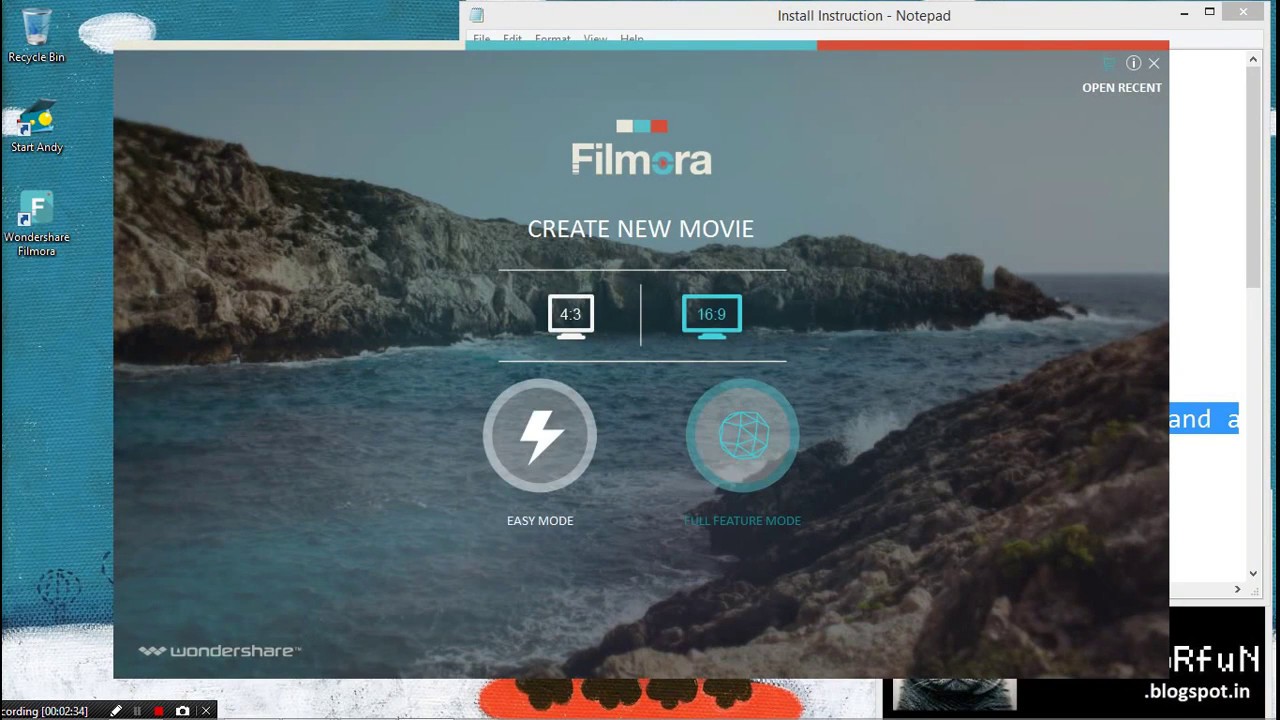1280x720 pixels.
Task: Take a snapshot with recorder camera icon
Action: point(182,711)
